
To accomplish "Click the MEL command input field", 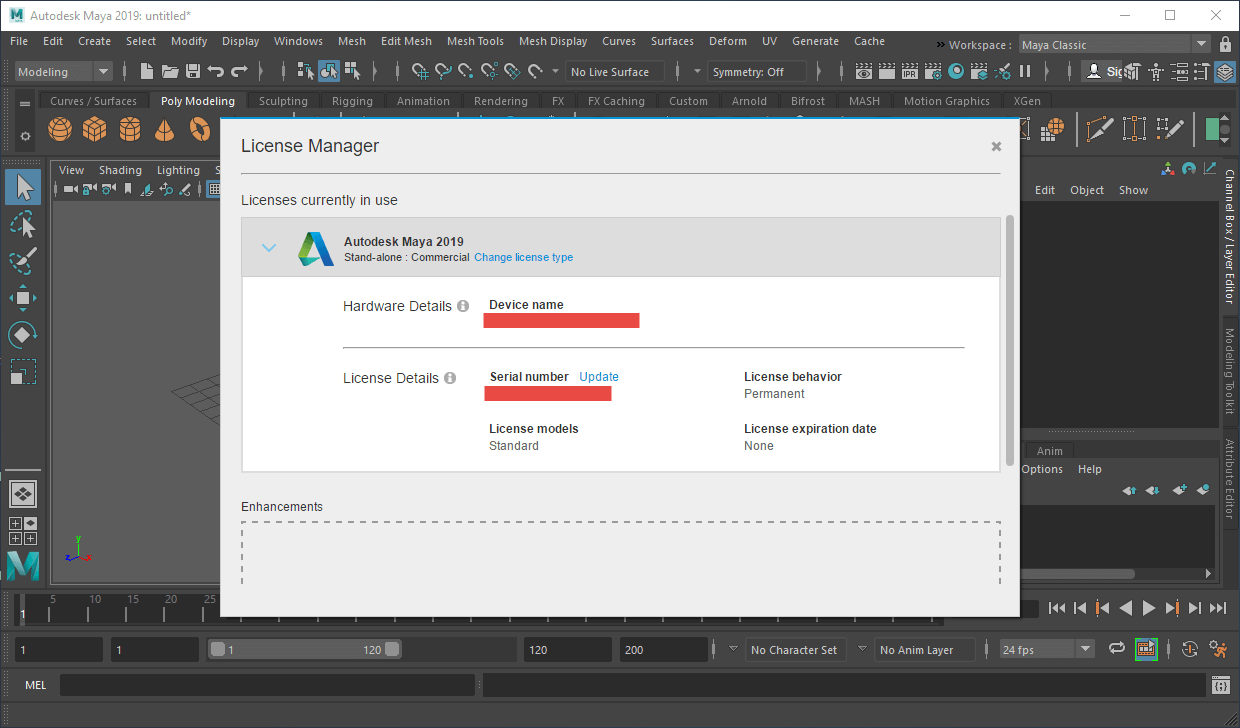I will point(267,685).
